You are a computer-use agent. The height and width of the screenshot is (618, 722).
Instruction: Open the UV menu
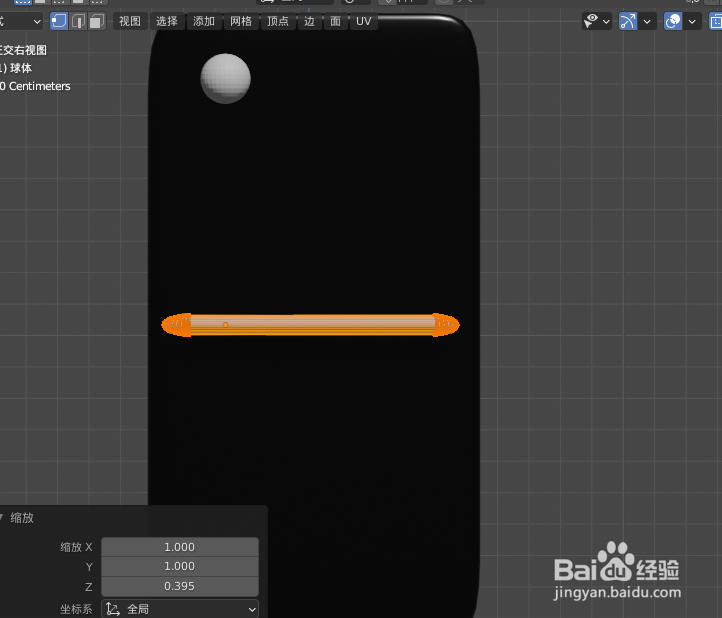364,21
